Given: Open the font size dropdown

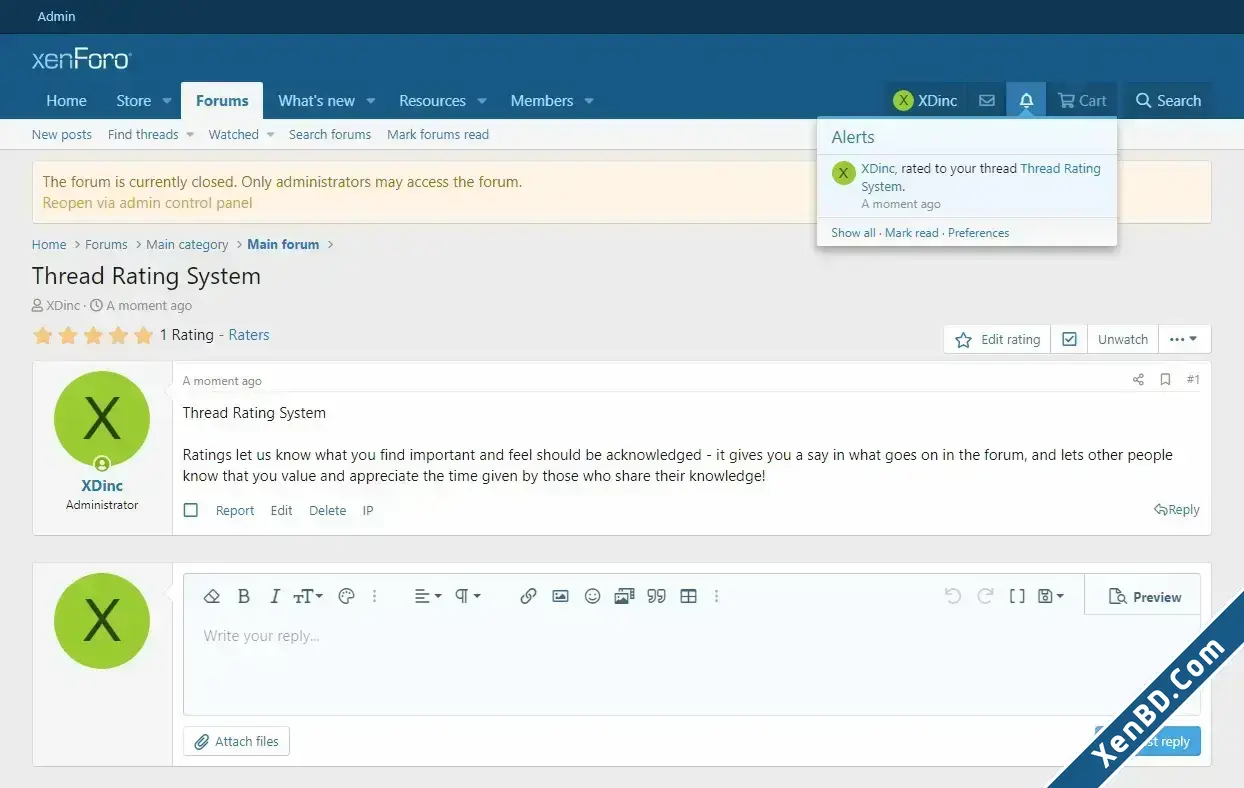Looking at the screenshot, I should pos(307,596).
